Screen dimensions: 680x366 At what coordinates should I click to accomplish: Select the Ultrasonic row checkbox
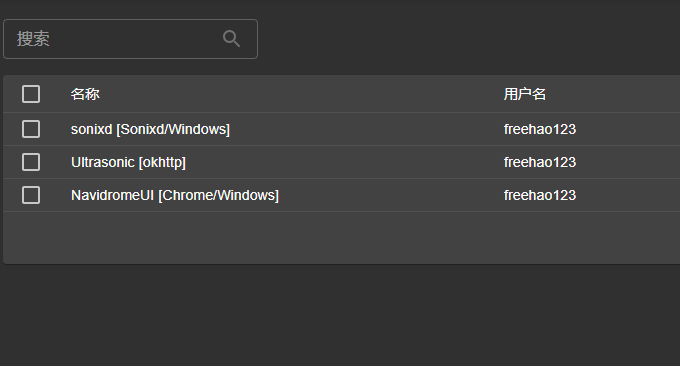[31, 162]
